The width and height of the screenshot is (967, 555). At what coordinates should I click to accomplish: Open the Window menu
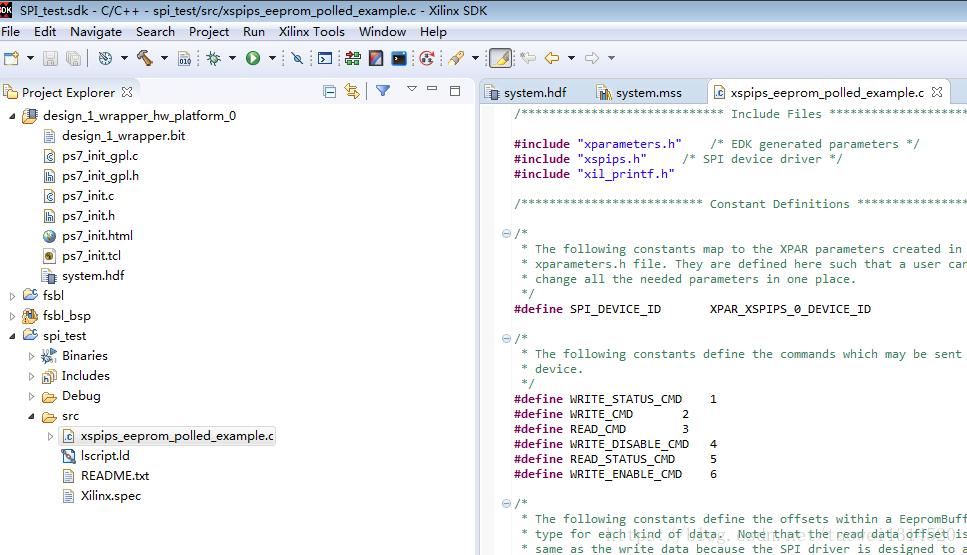pos(382,31)
